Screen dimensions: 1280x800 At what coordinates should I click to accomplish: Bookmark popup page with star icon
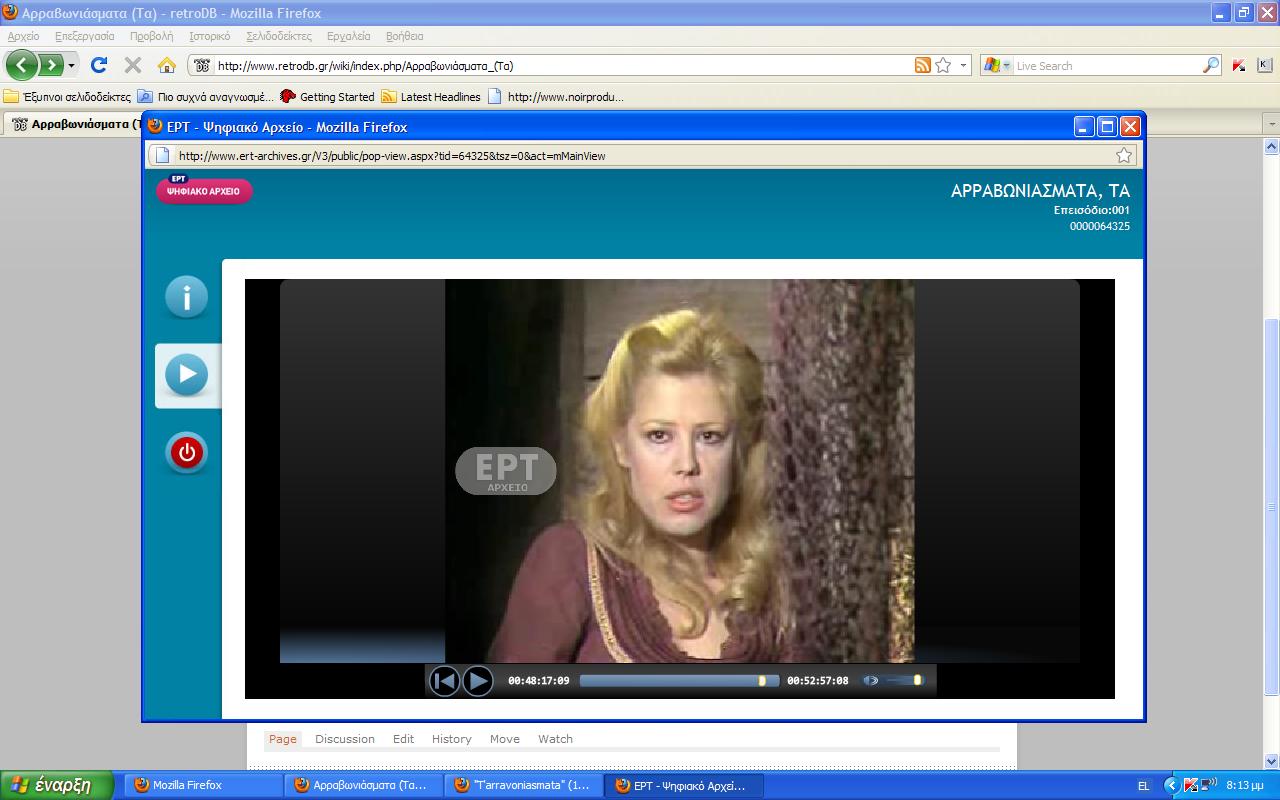tap(1124, 155)
